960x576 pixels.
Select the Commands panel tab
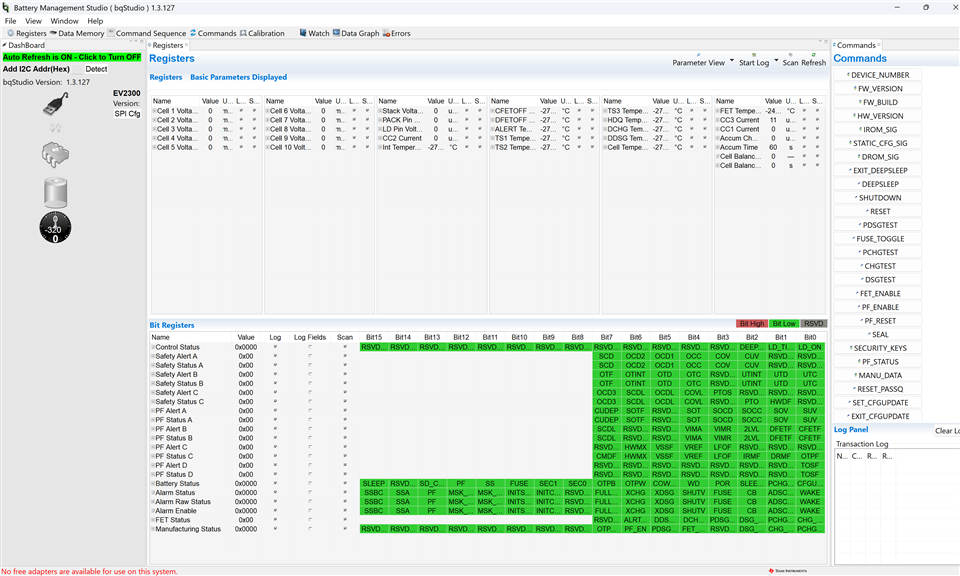(x=856, y=45)
